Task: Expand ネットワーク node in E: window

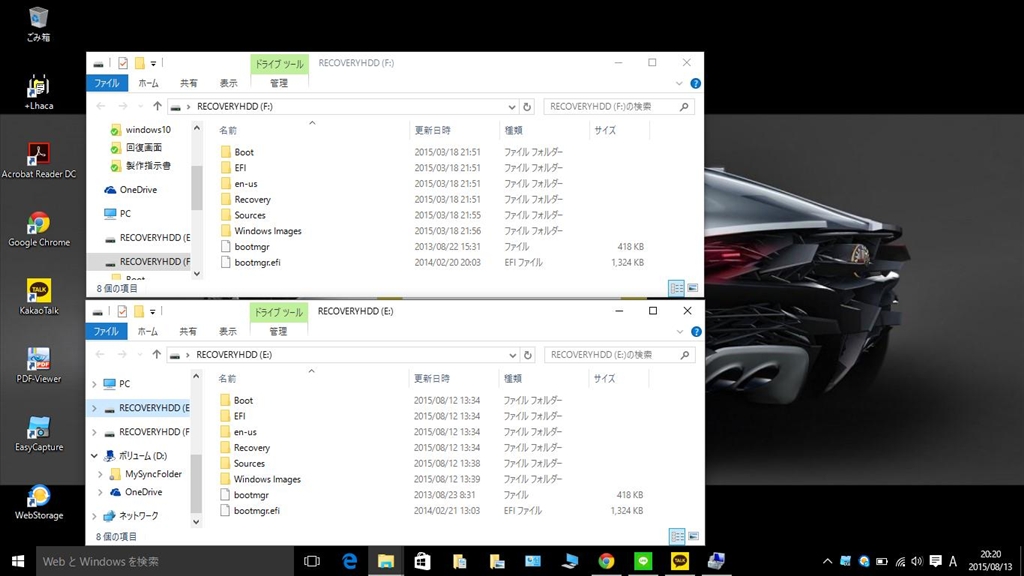Action: [94, 516]
